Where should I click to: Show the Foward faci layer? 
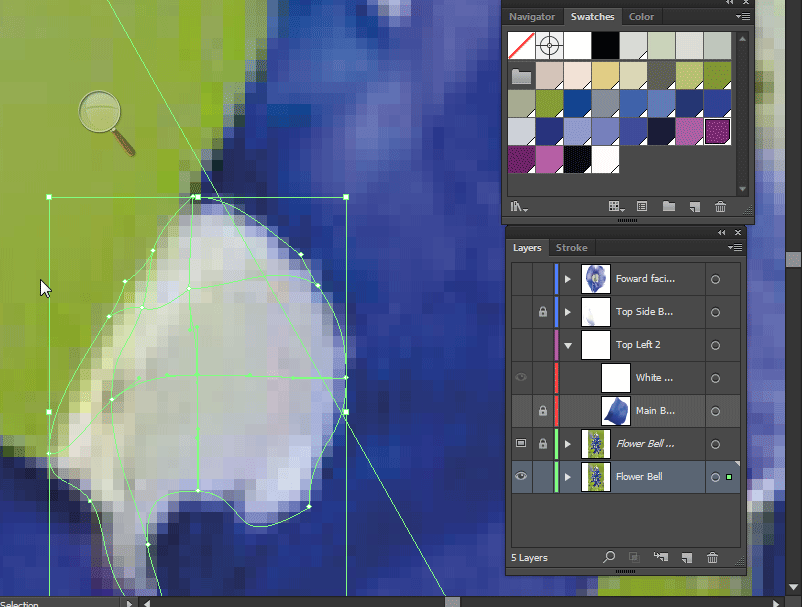[521, 279]
